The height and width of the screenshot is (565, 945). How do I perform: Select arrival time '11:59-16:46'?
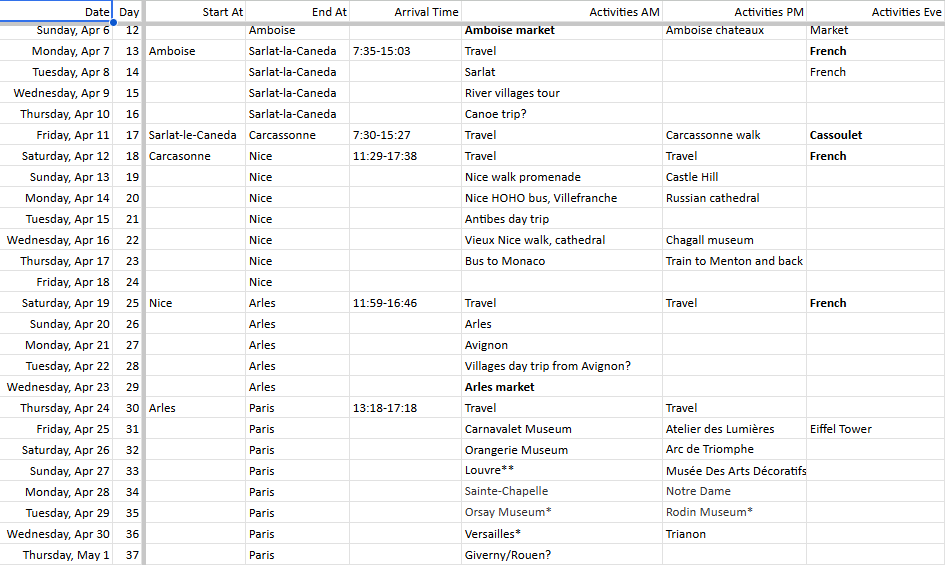[x=406, y=303]
